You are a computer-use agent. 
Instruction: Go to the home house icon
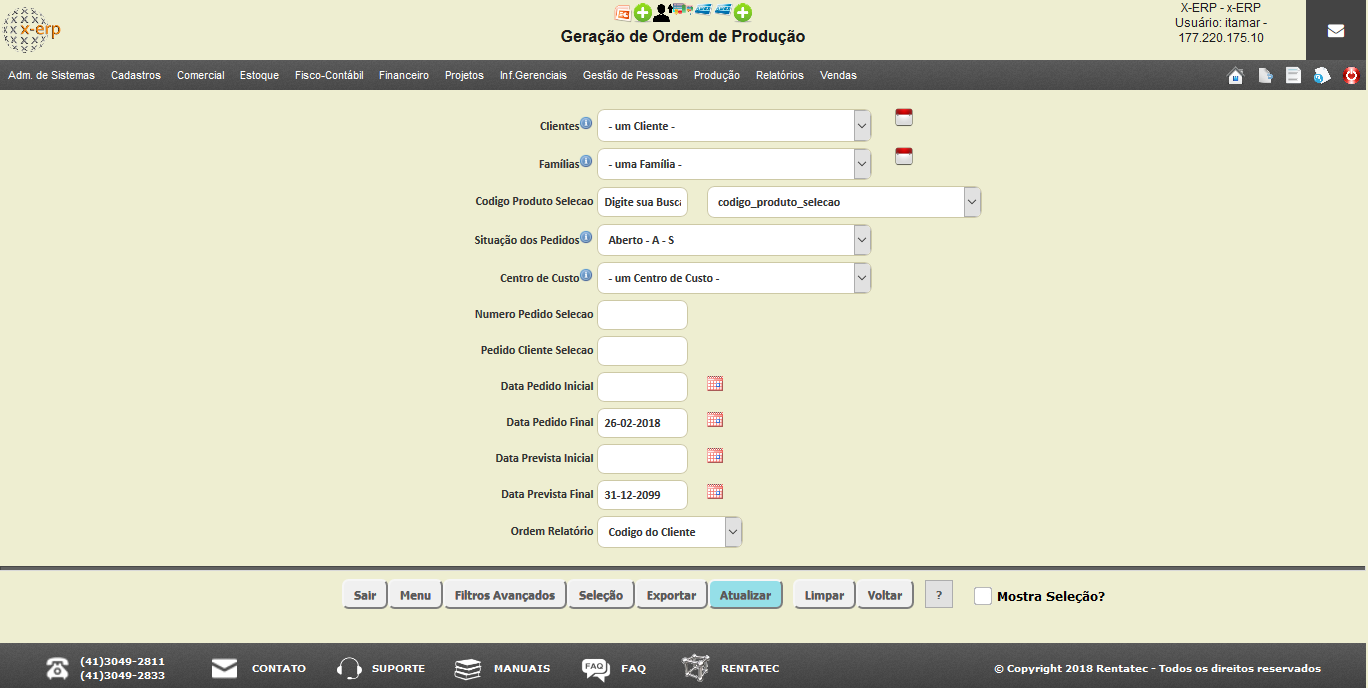(x=1236, y=75)
